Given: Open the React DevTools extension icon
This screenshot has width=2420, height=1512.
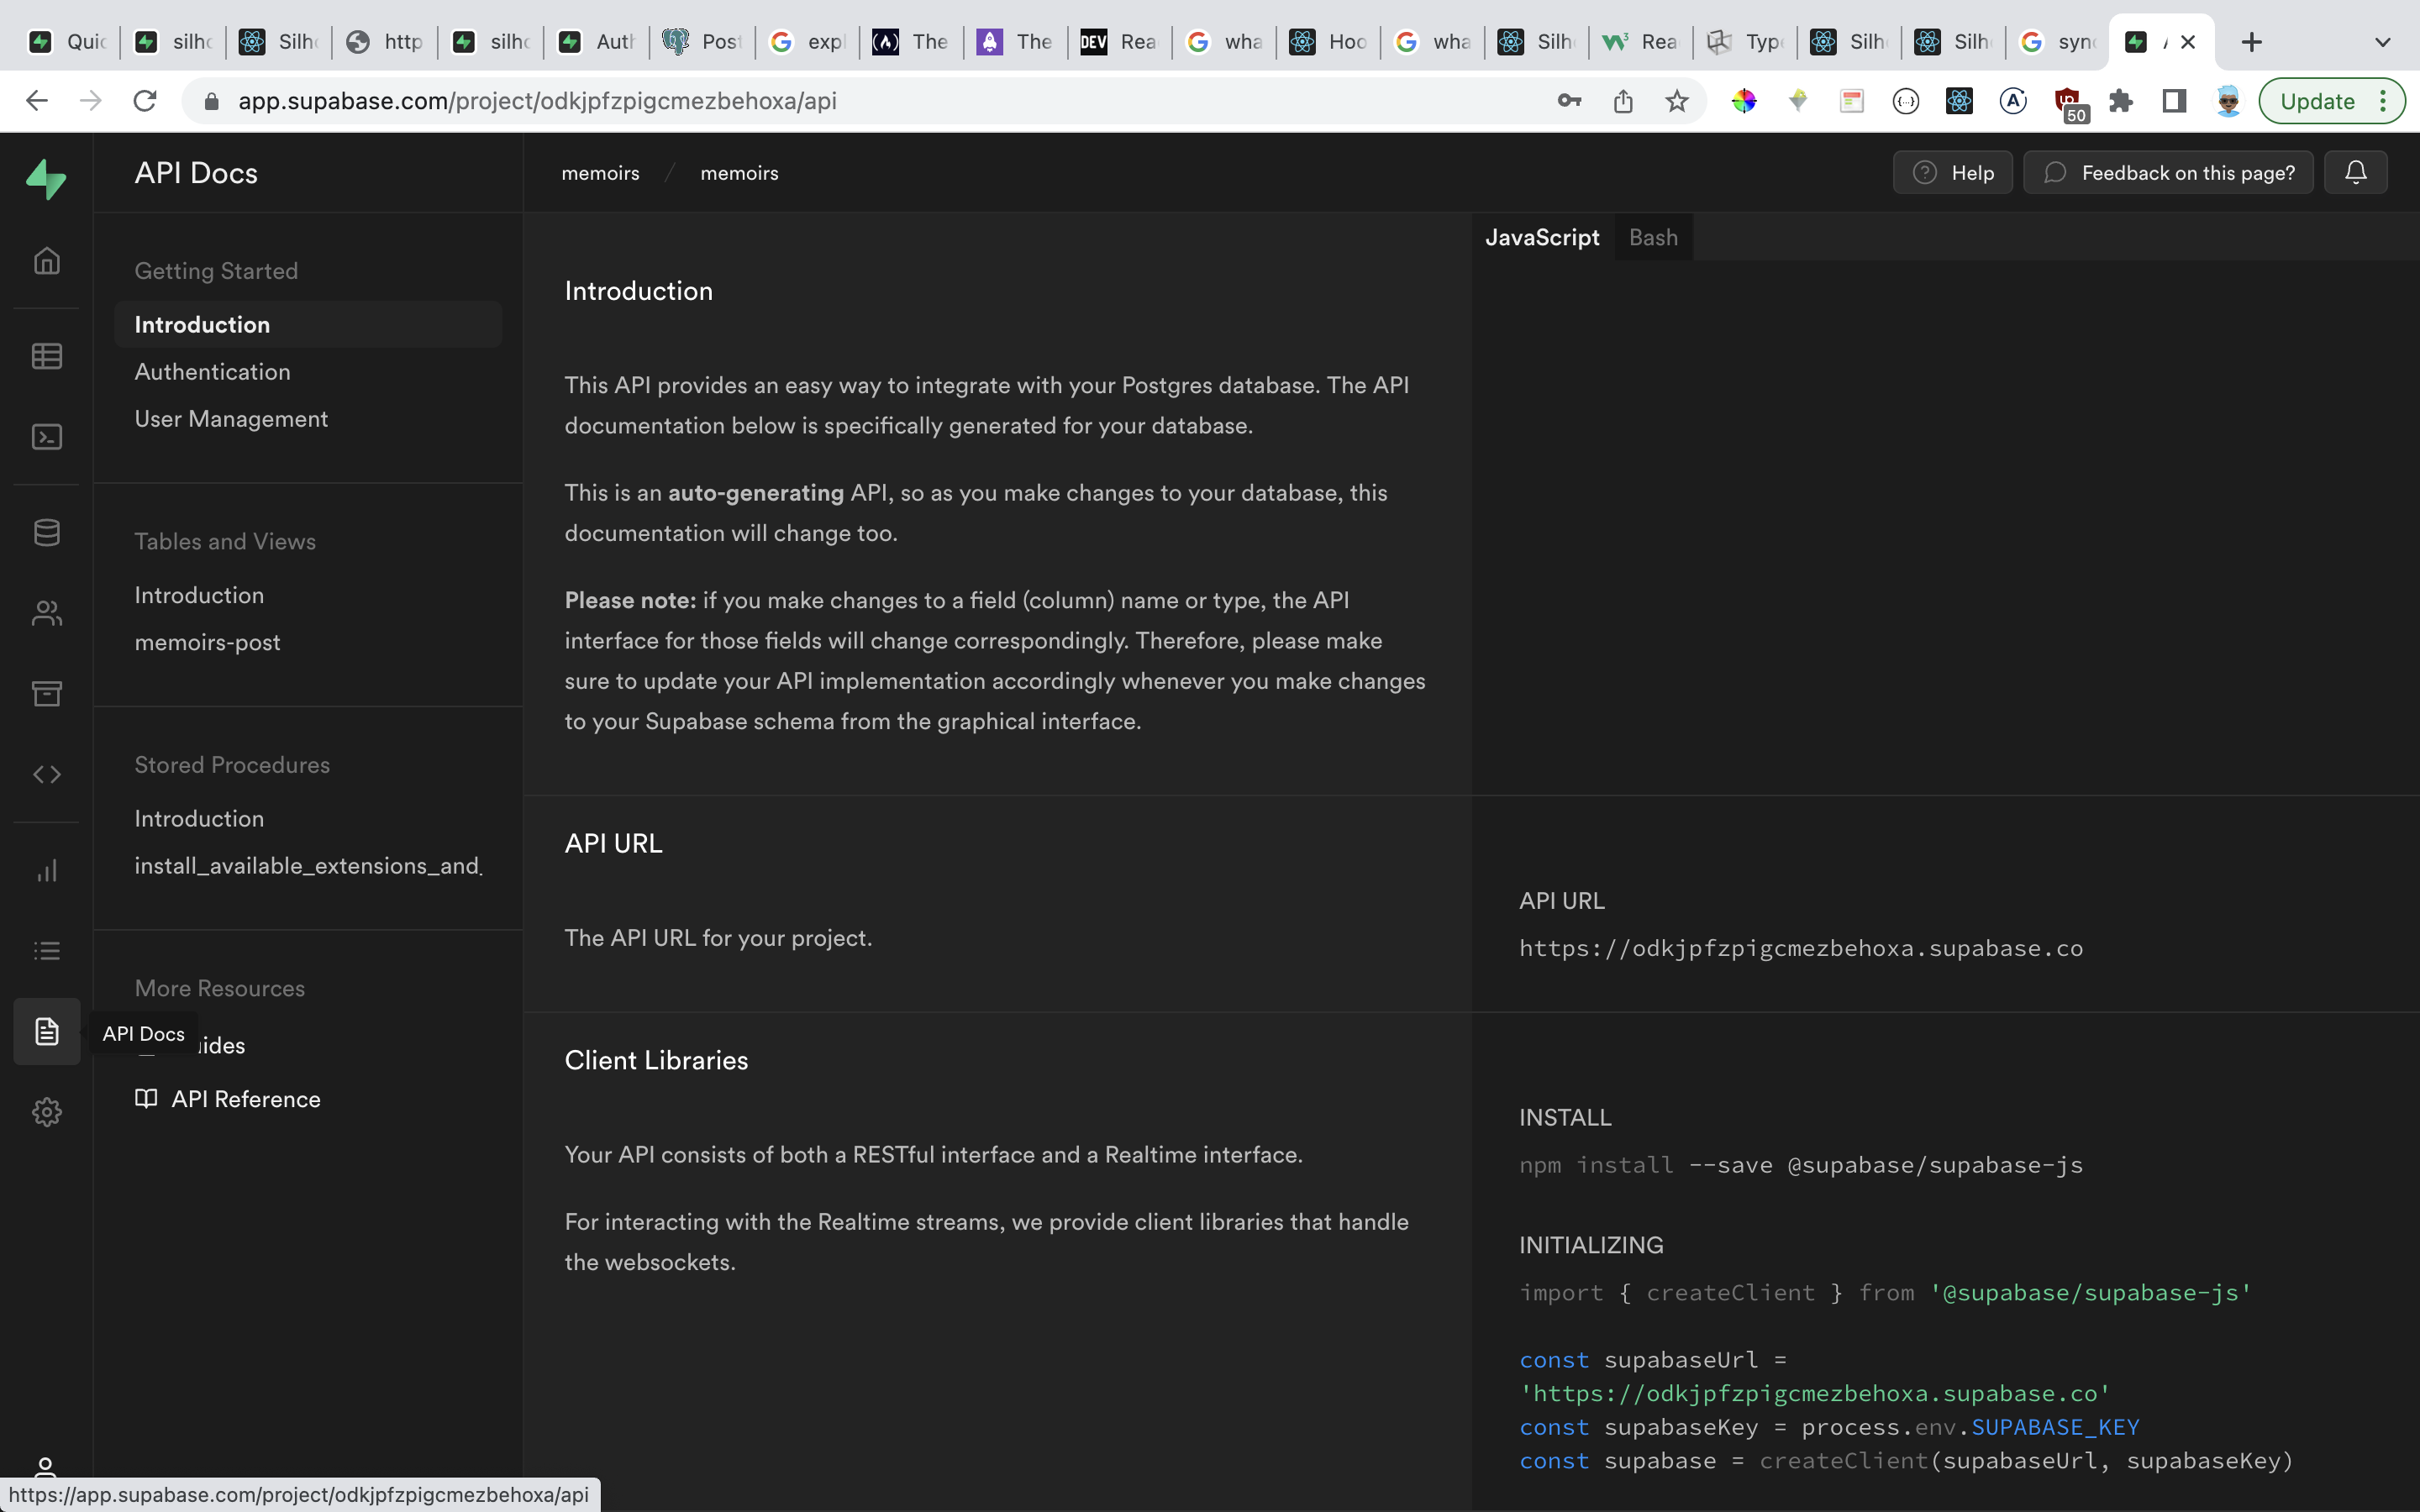Looking at the screenshot, I should coord(1959,100).
